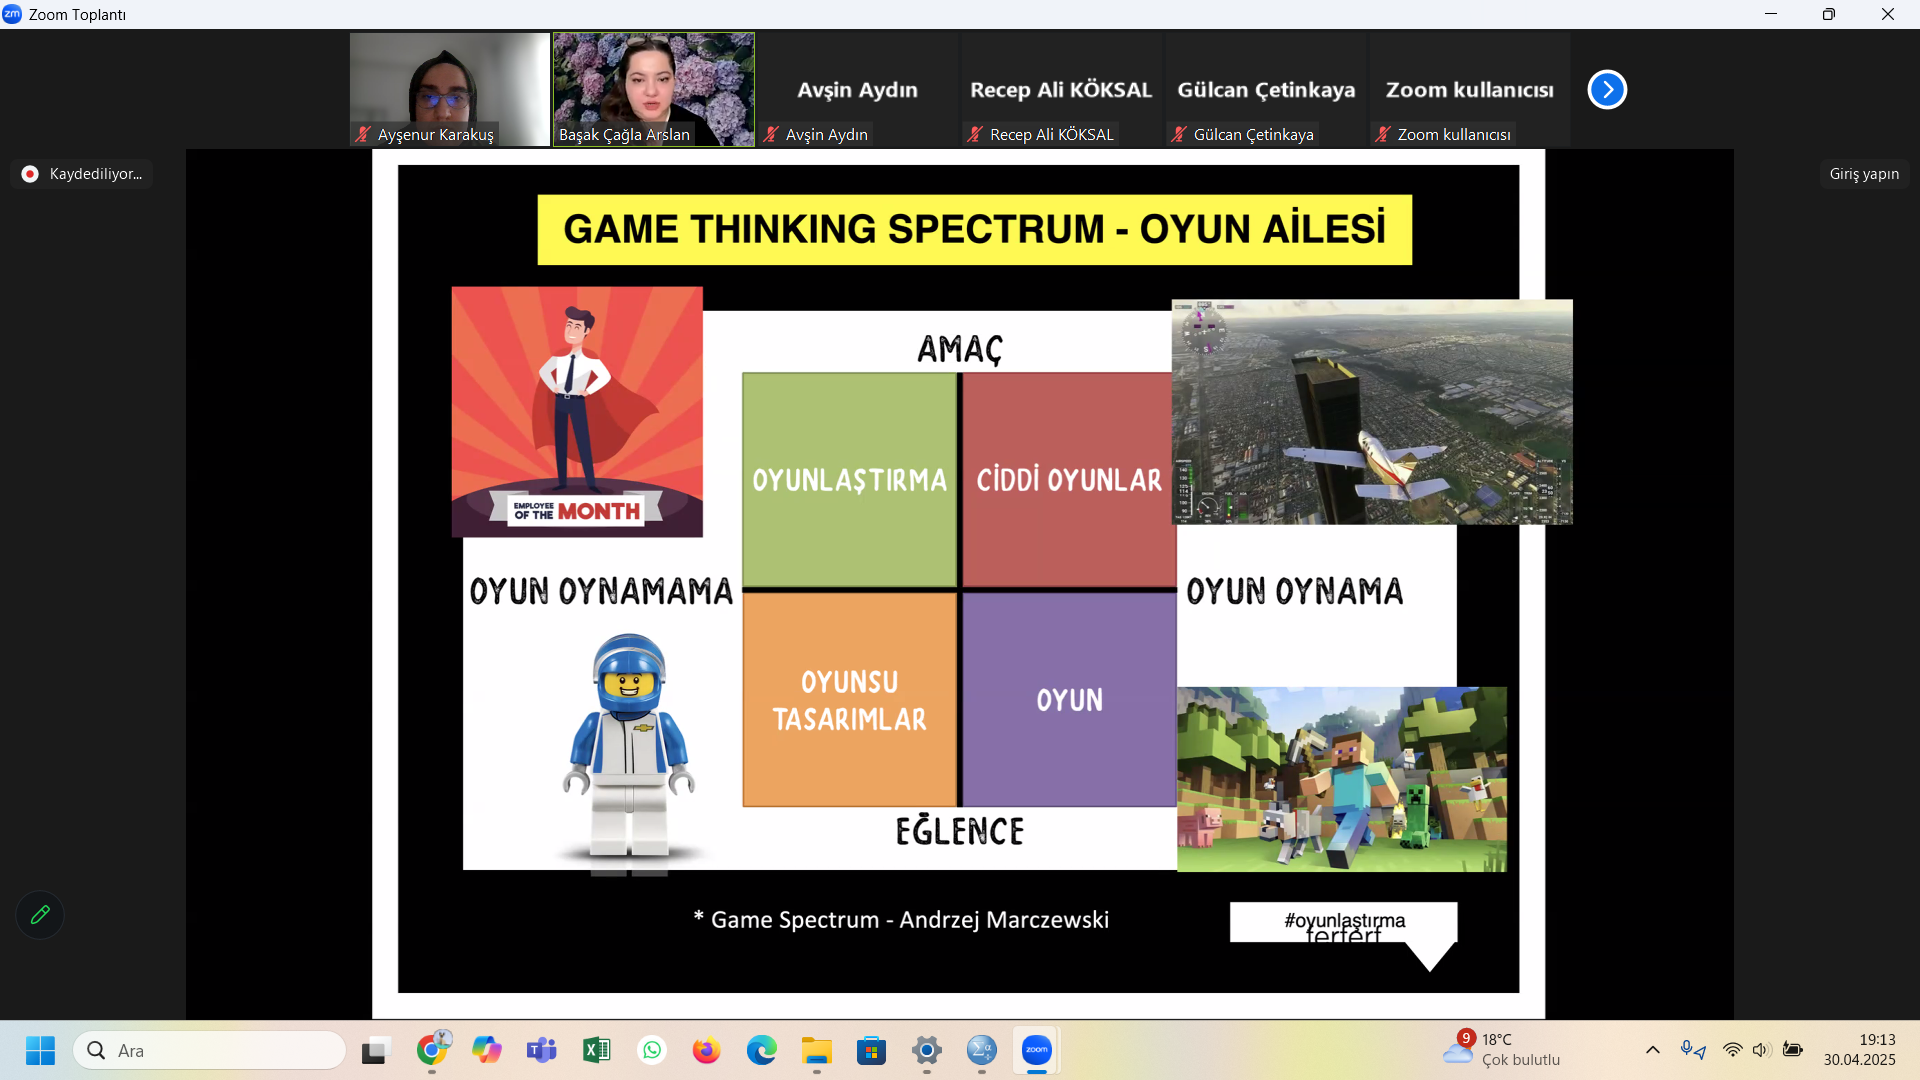Click muted mic icon of Gülcan Çetinkaya
1920x1080 pixels.
click(x=1179, y=134)
